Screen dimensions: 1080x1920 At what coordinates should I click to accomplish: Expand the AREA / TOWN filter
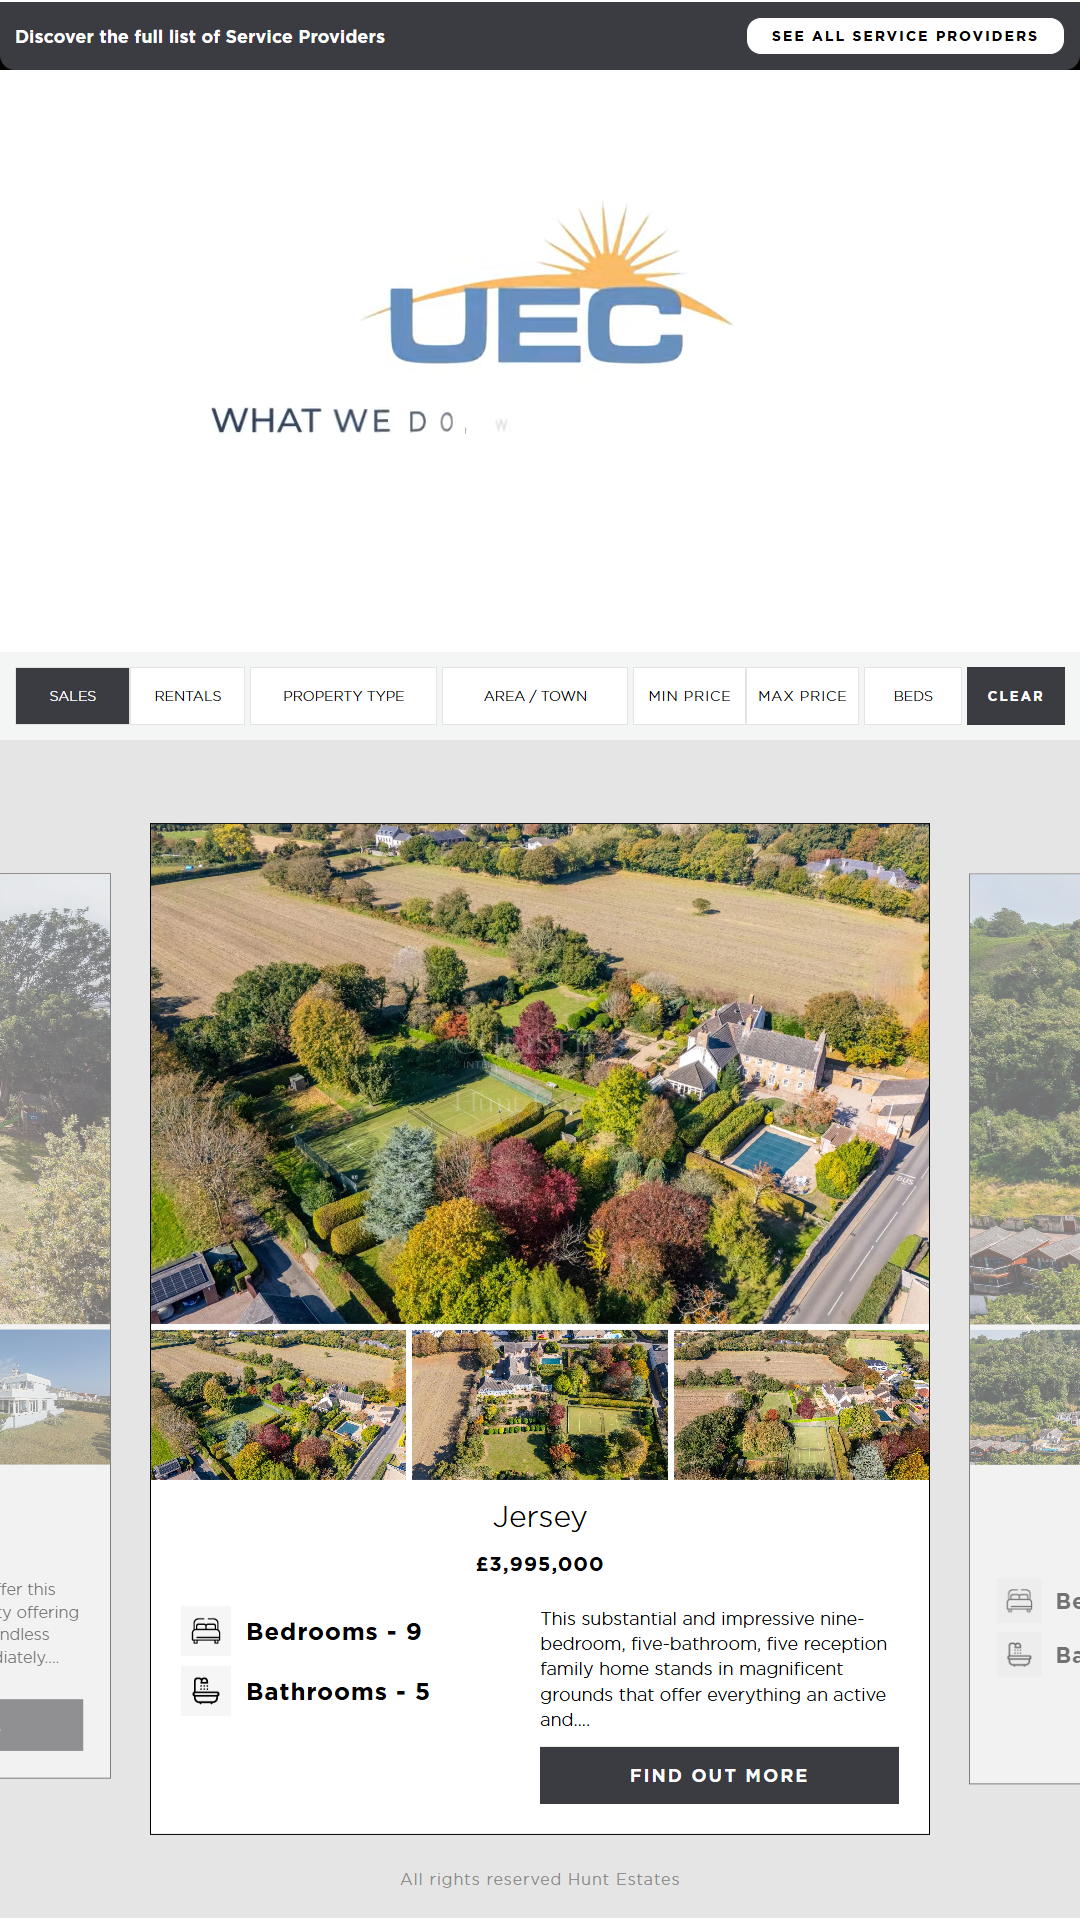535,696
